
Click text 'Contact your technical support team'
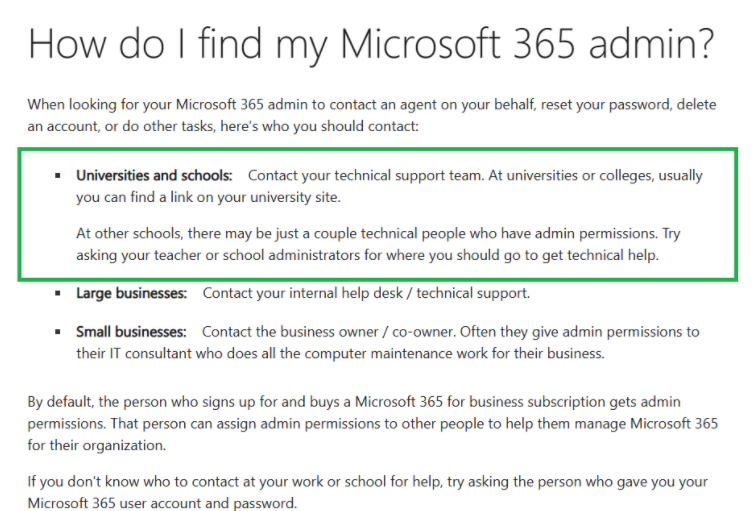tap(365, 175)
